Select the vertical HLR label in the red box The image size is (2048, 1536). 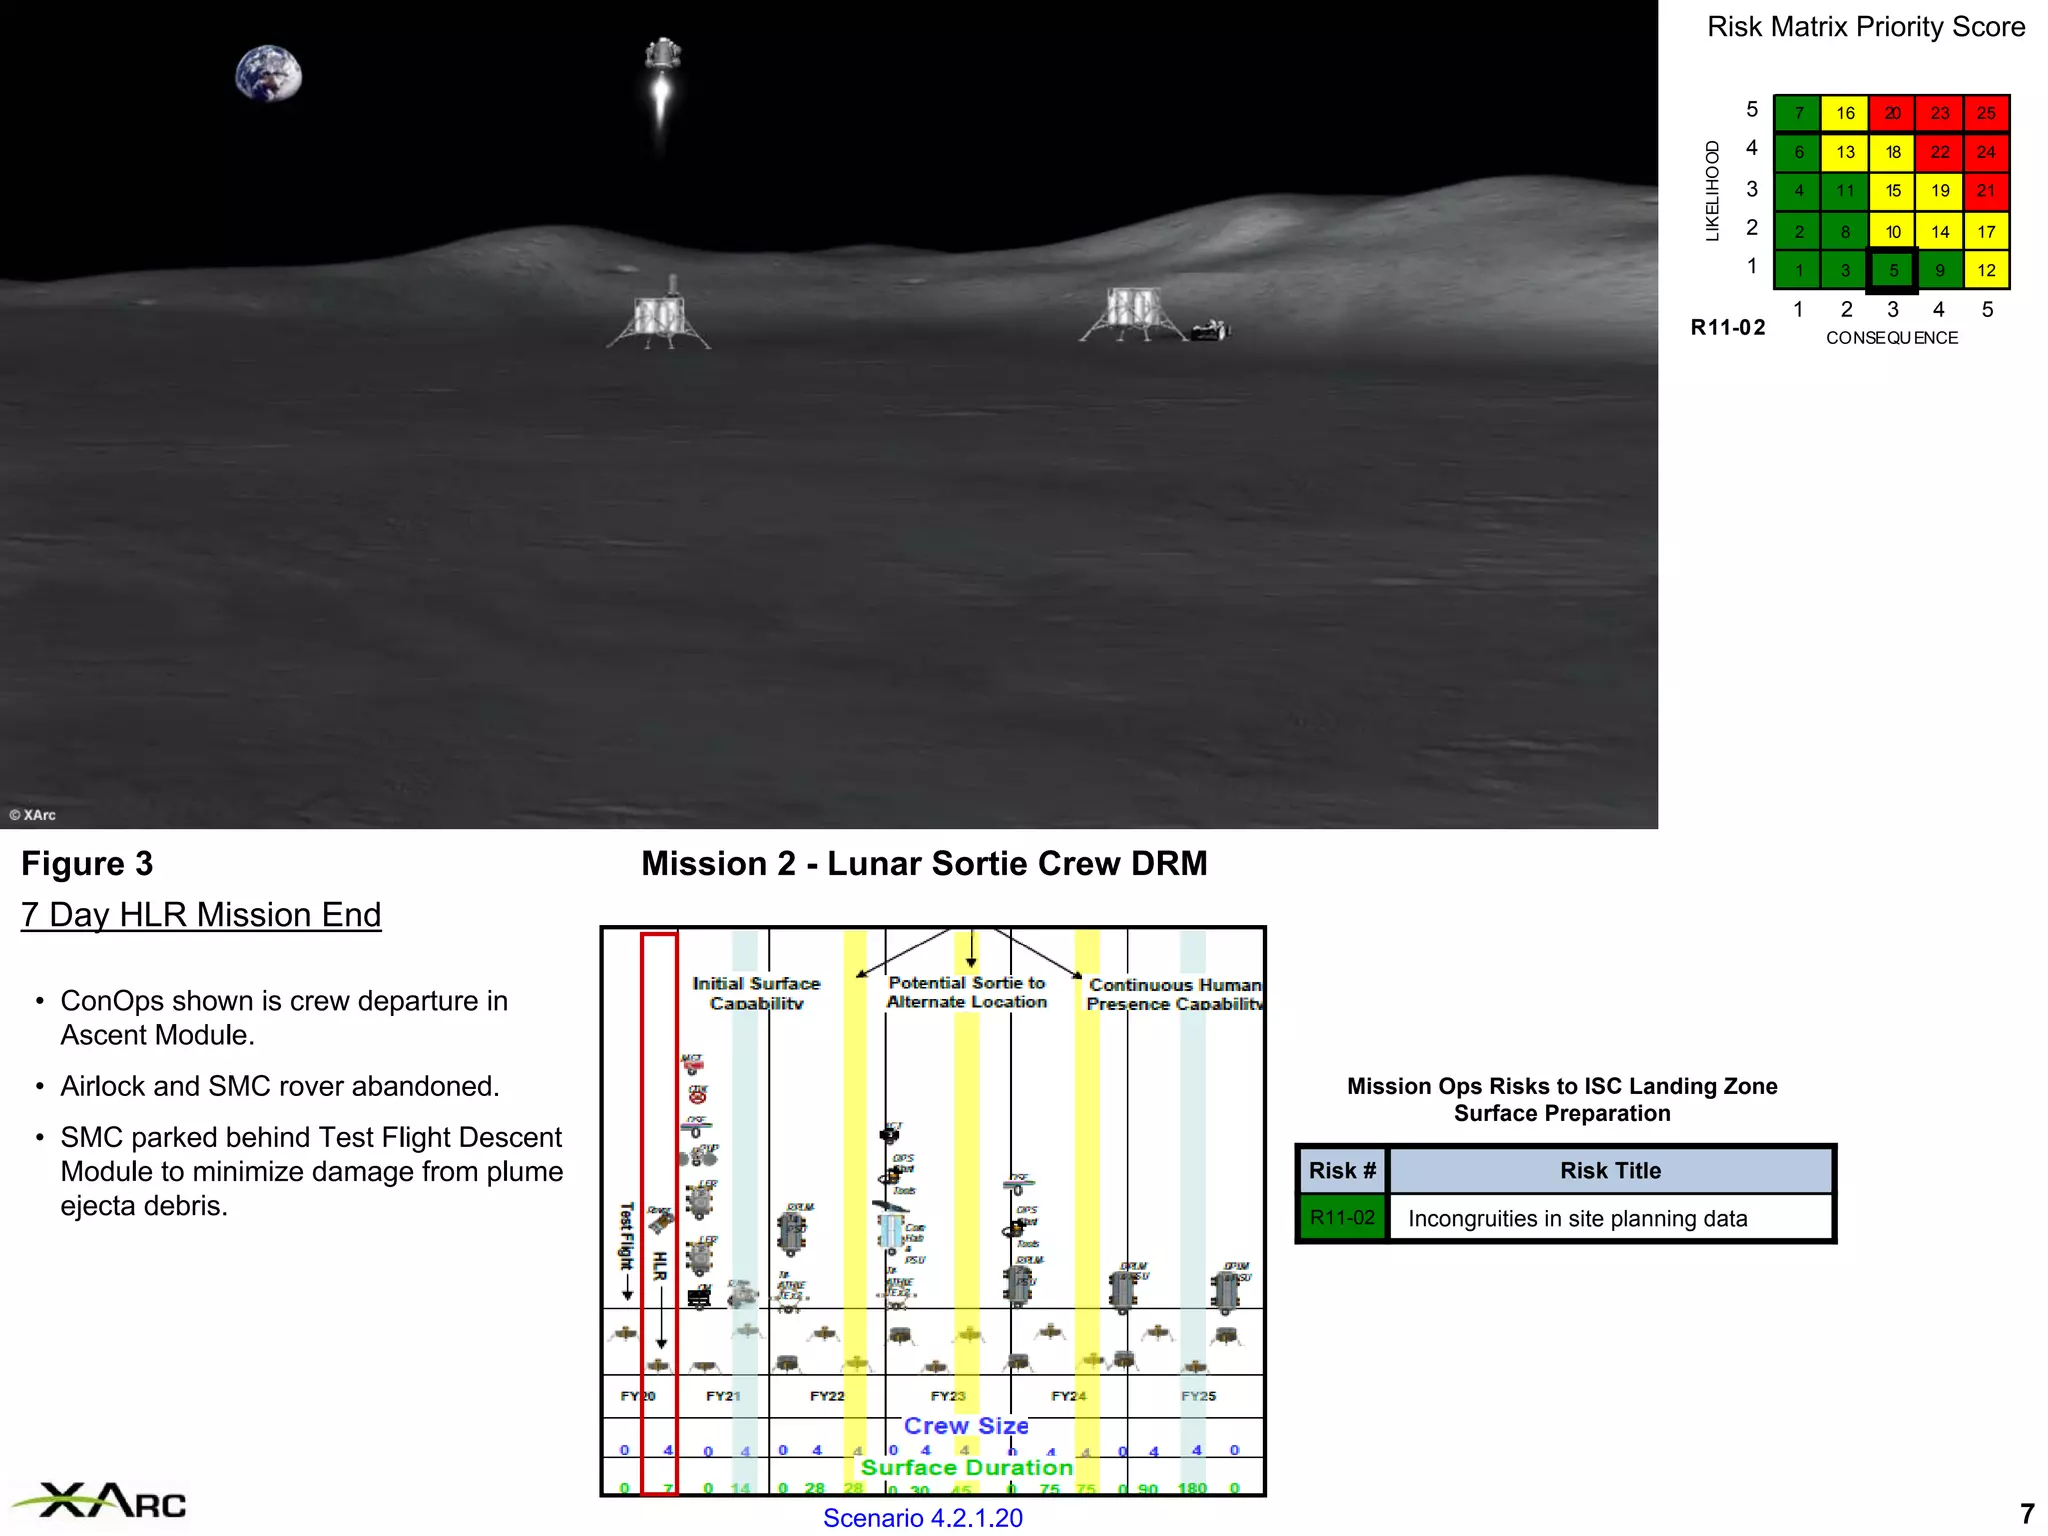[659, 1265]
